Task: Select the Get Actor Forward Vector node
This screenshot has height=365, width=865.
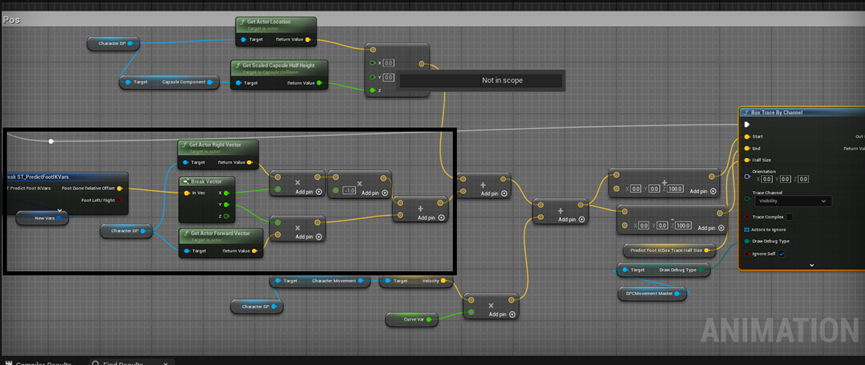Action: coord(221,243)
